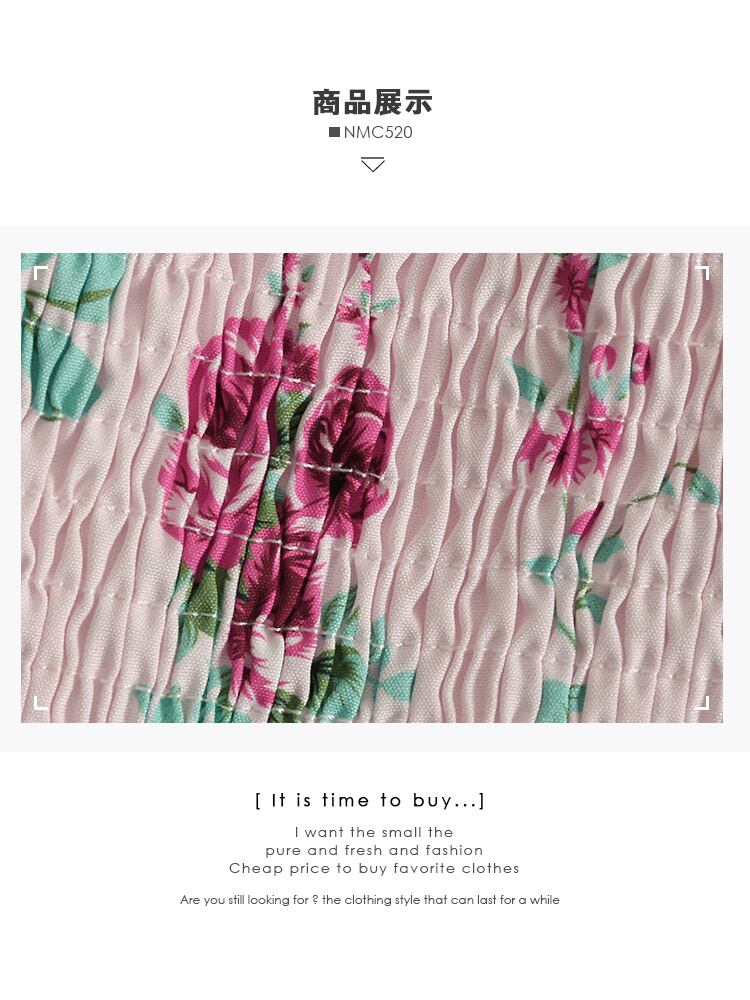
Task: Click the downward triangle arrow below NMC520
Action: tap(372, 165)
